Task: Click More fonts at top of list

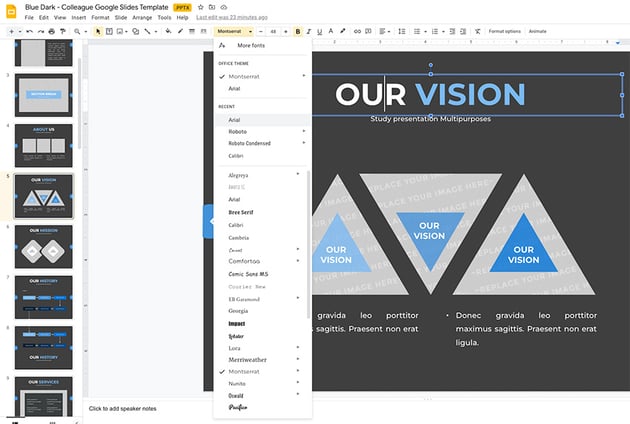Action: 252,46
